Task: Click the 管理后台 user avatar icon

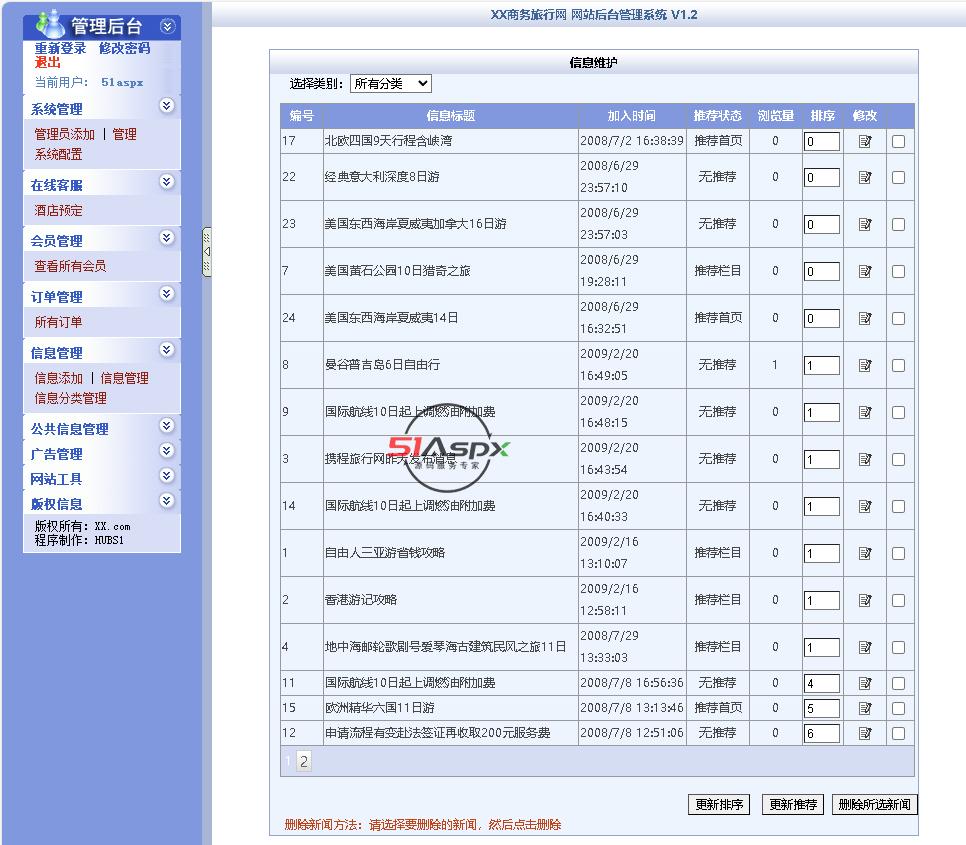Action: coord(51,23)
